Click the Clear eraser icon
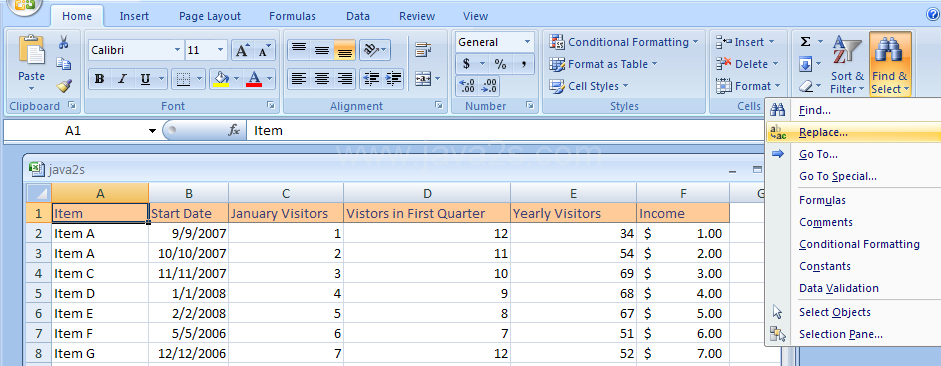 point(805,86)
